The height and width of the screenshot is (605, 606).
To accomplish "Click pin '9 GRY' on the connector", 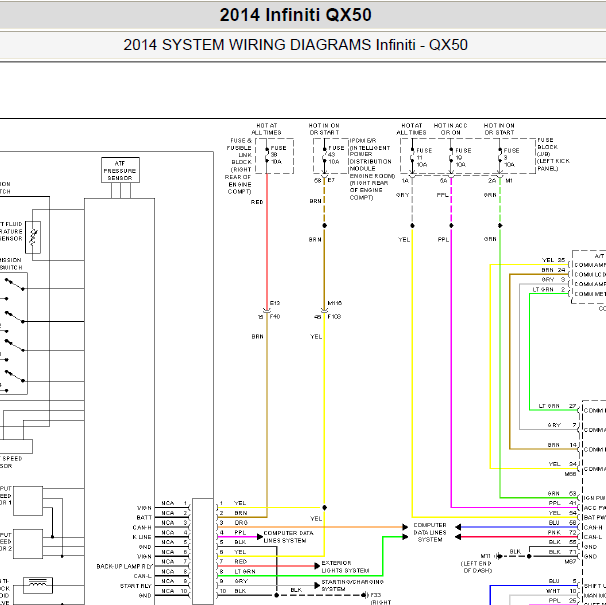I will pos(233,581).
